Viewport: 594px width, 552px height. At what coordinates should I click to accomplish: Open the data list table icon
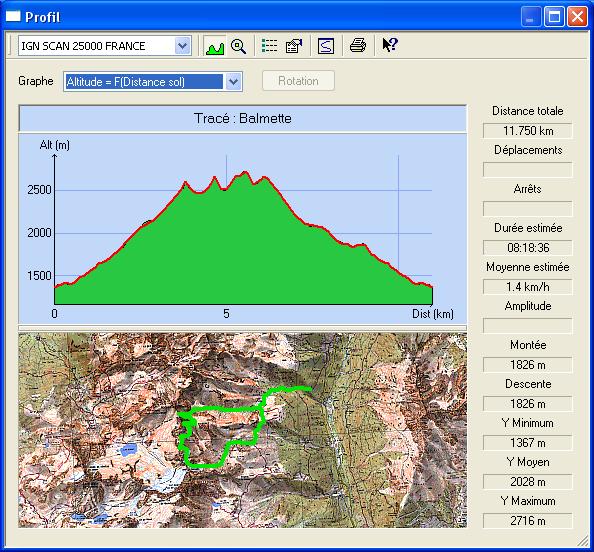click(x=269, y=46)
